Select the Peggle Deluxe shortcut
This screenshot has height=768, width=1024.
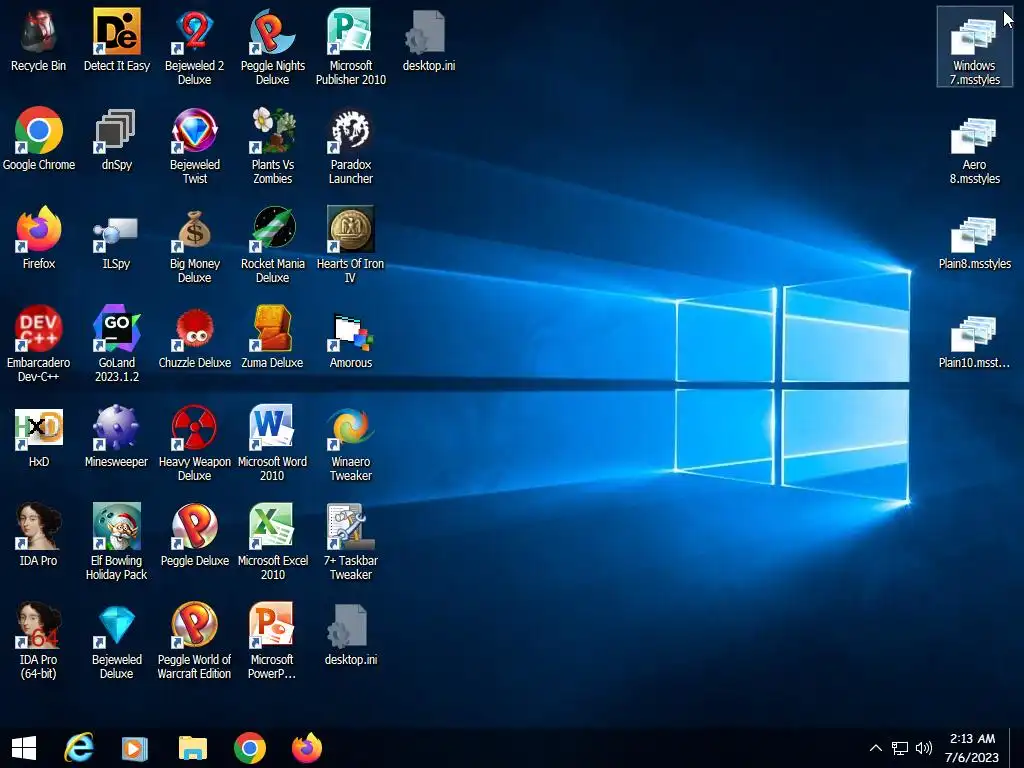coord(195,536)
